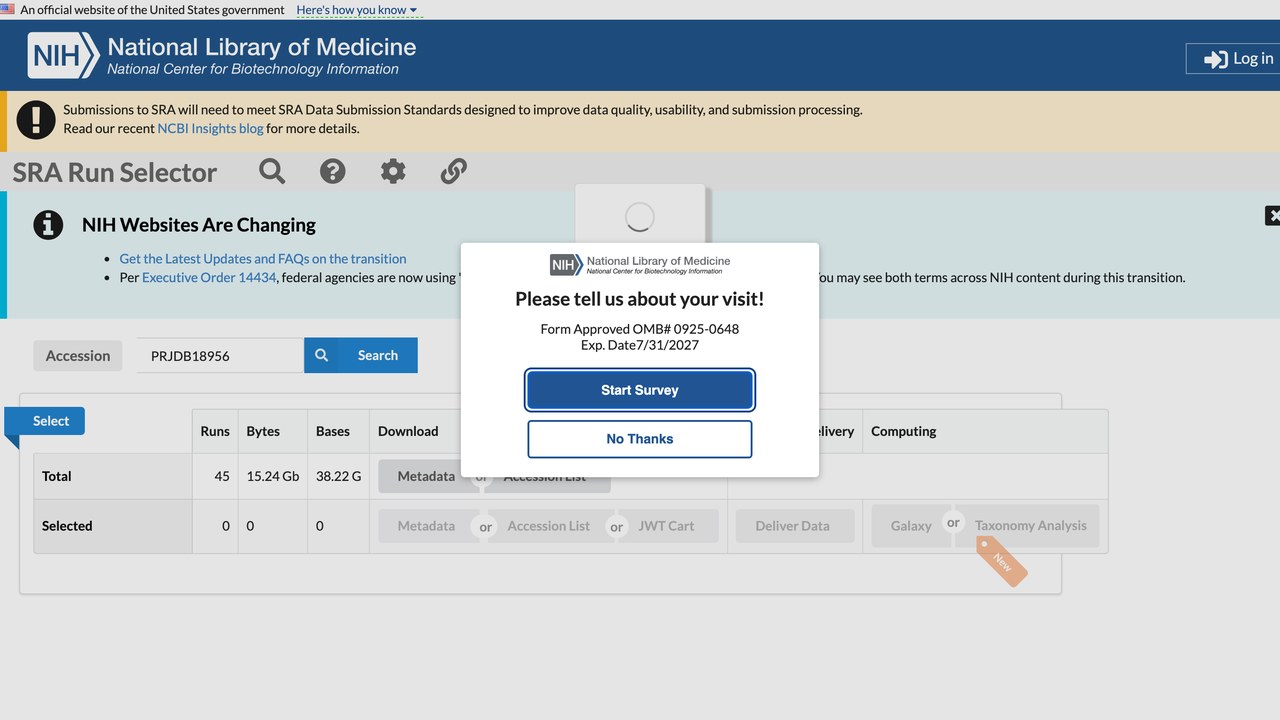The image size is (1280, 720).
Task: Click the NIH National Library of Medicine logo
Action: [x=222, y=56]
